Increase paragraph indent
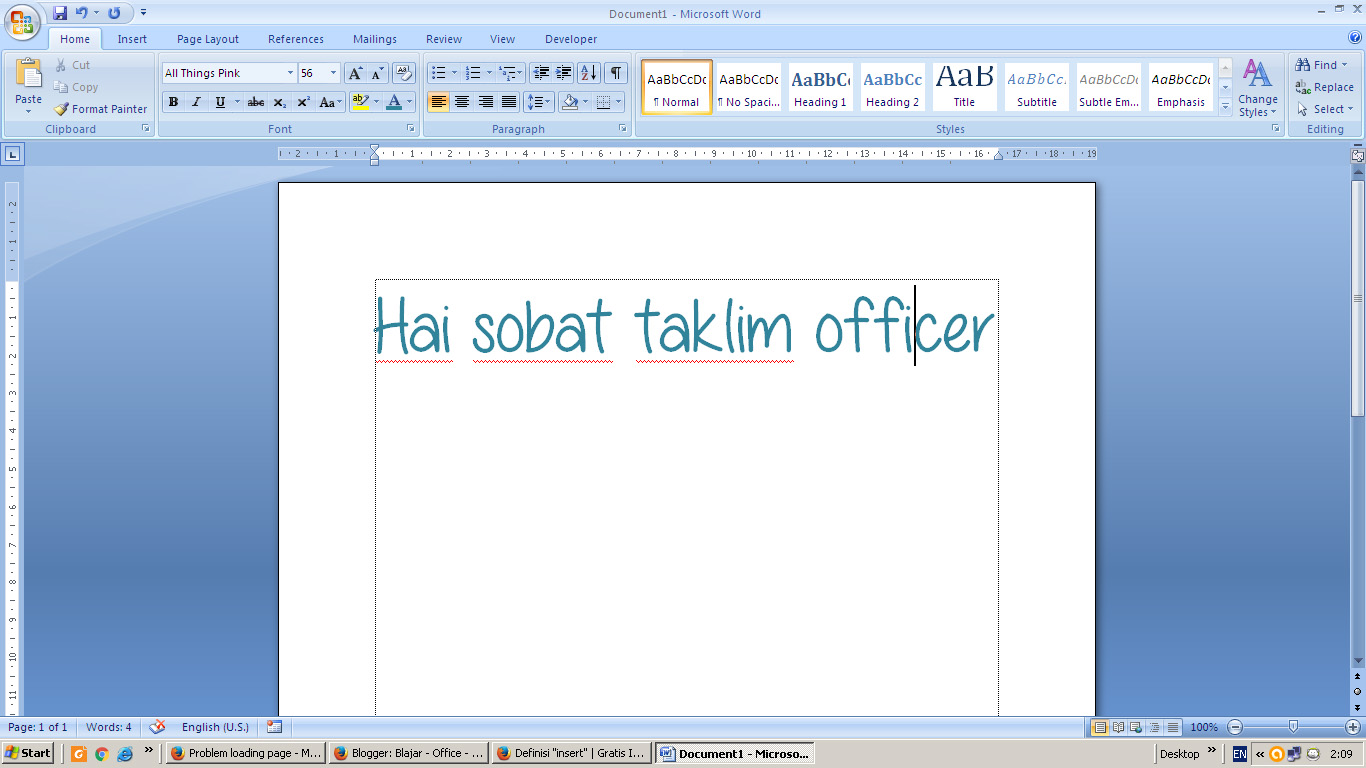The height and width of the screenshot is (768, 1366). (x=564, y=73)
